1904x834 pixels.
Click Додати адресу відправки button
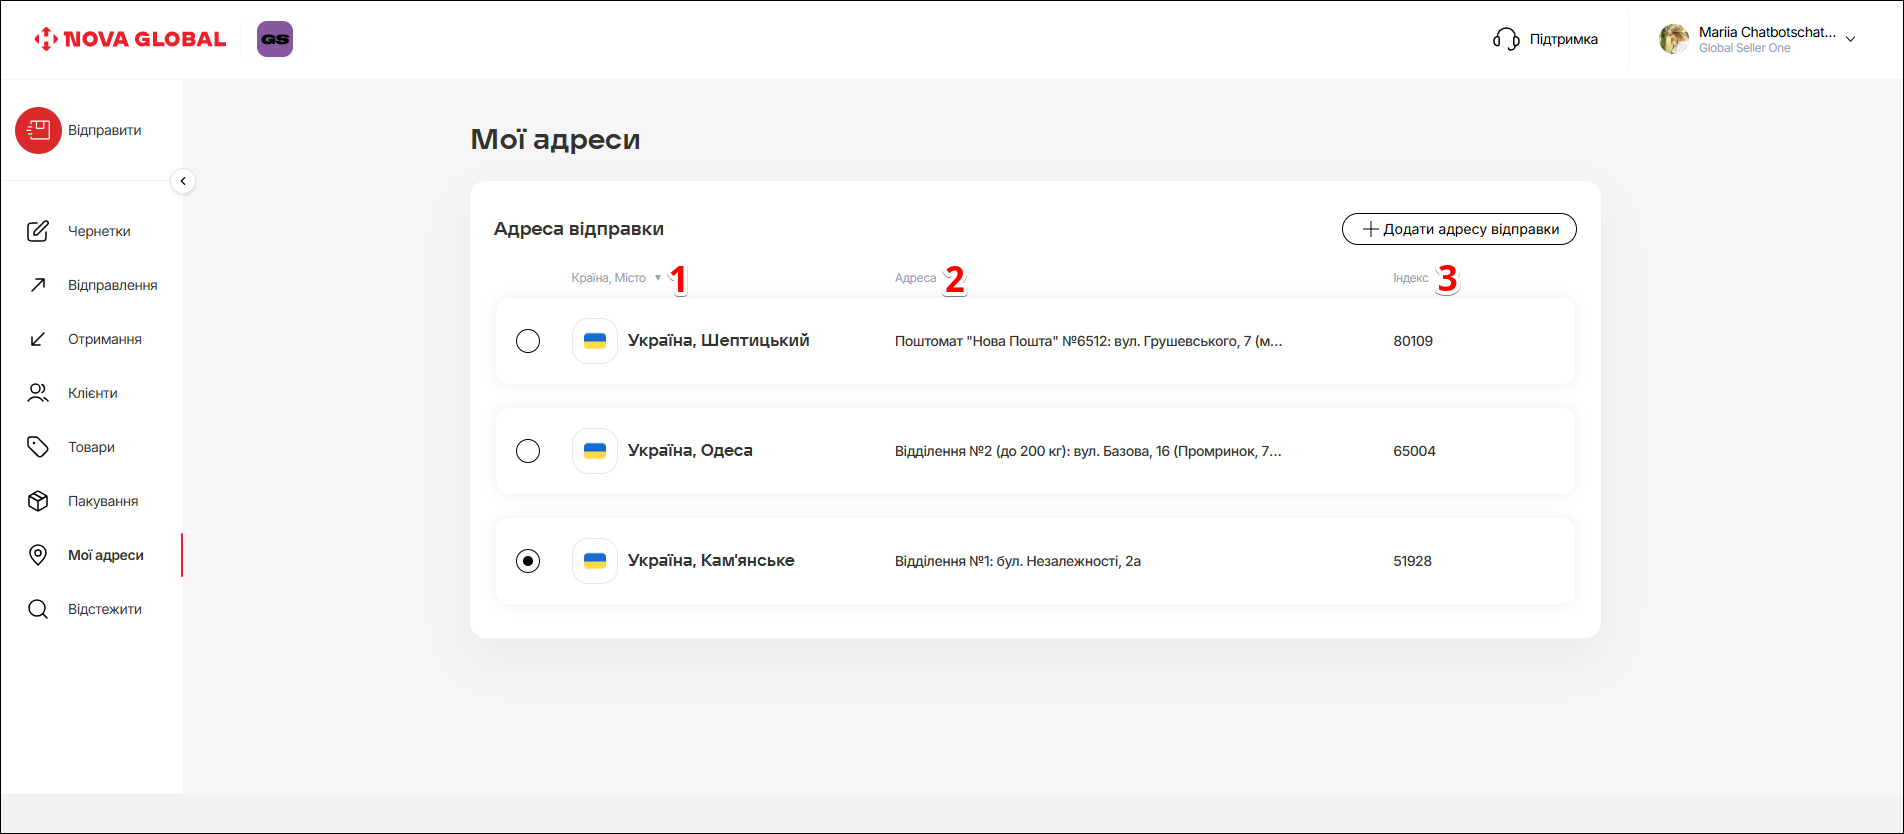(x=1459, y=229)
